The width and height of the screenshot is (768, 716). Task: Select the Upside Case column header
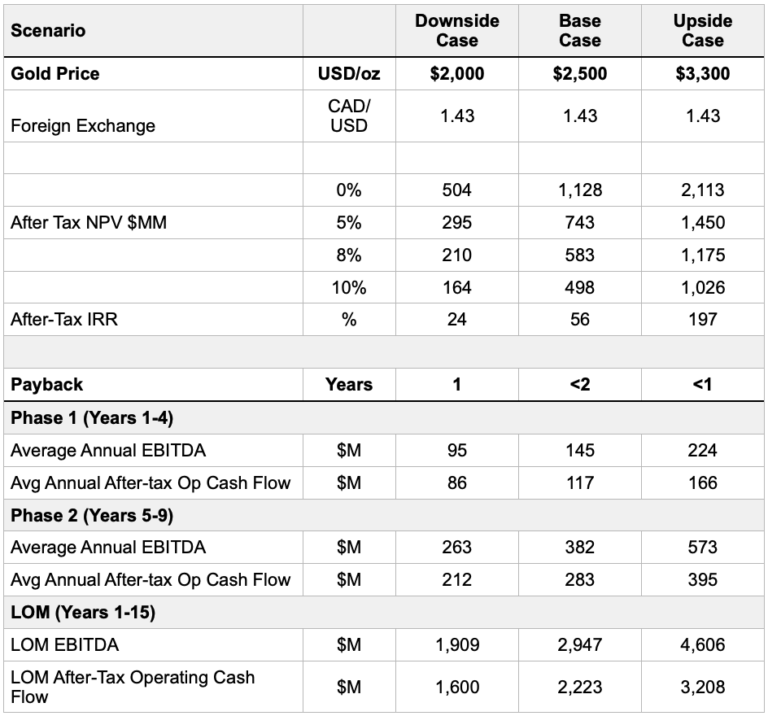(x=703, y=31)
